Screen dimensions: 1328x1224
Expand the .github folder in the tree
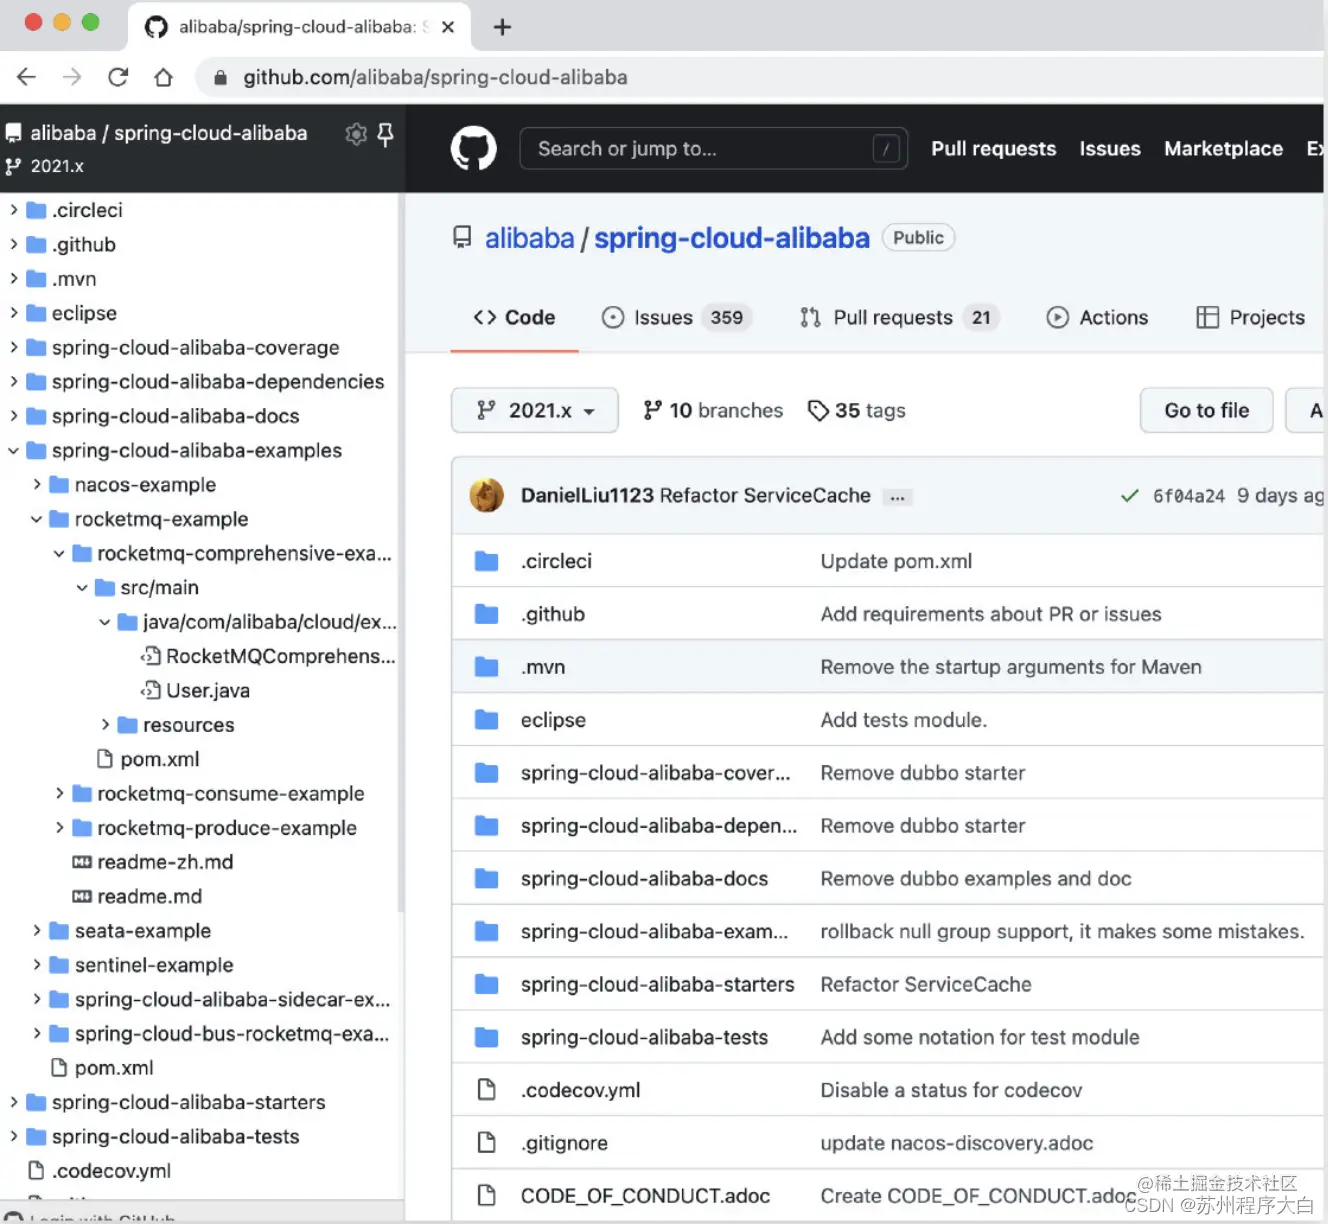(x=14, y=244)
